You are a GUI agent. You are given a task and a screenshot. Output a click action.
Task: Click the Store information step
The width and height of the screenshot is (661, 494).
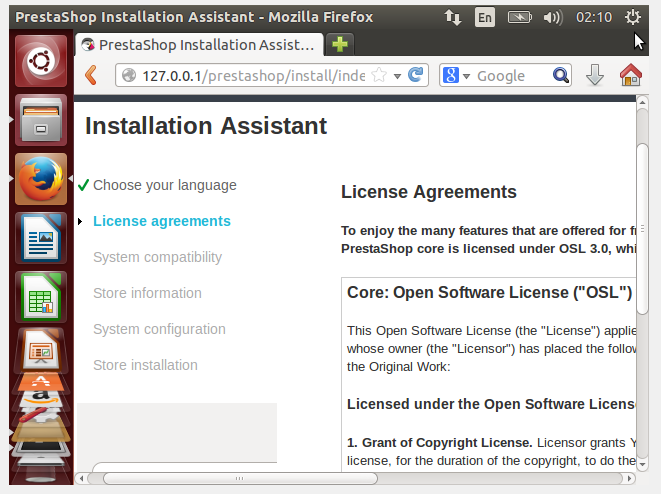click(147, 293)
